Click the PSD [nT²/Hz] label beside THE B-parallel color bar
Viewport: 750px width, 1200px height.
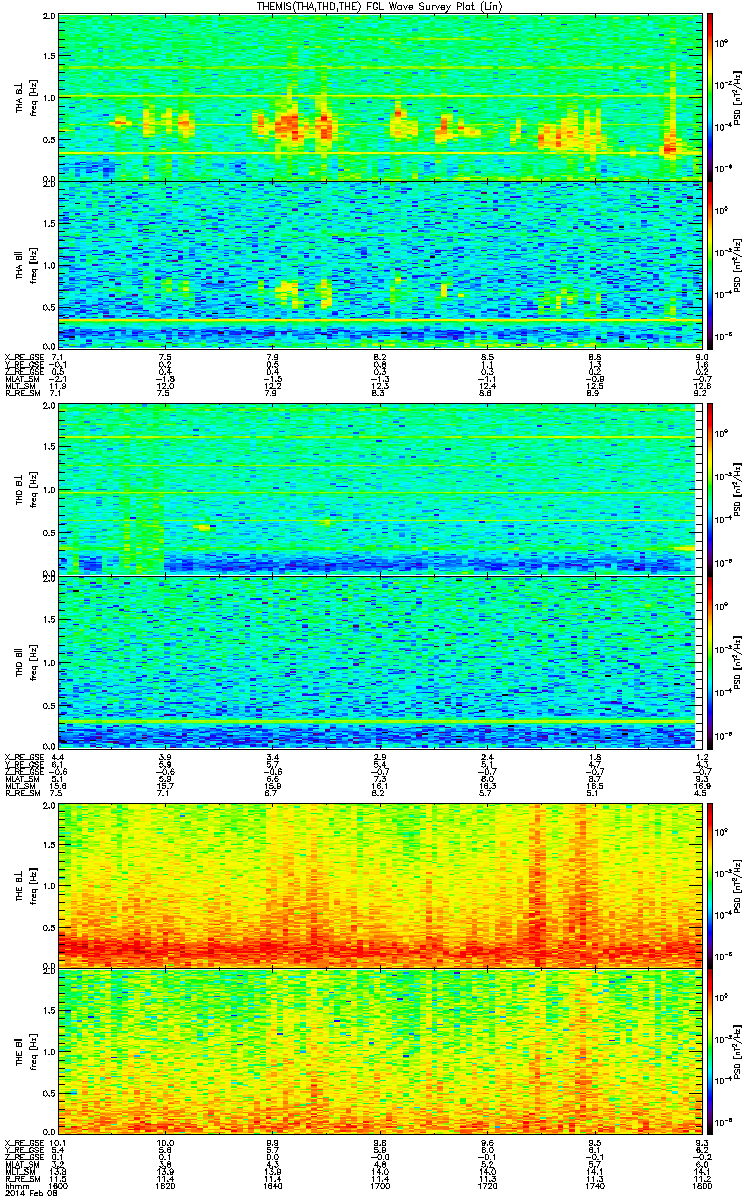click(x=737, y=1053)
